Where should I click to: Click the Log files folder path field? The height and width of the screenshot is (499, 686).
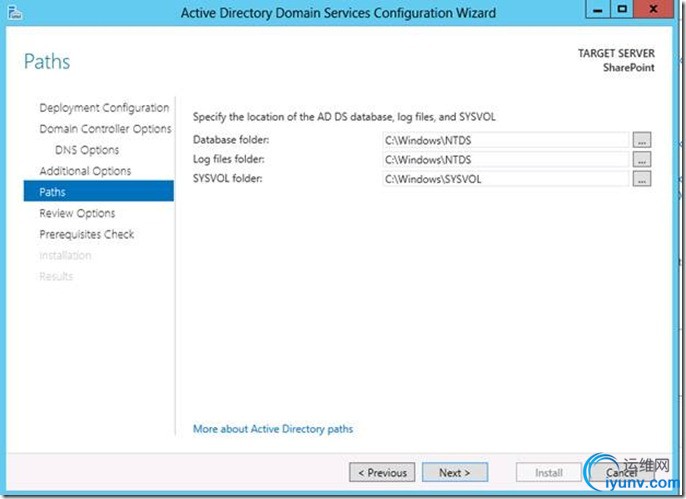(x=506, y=160)
